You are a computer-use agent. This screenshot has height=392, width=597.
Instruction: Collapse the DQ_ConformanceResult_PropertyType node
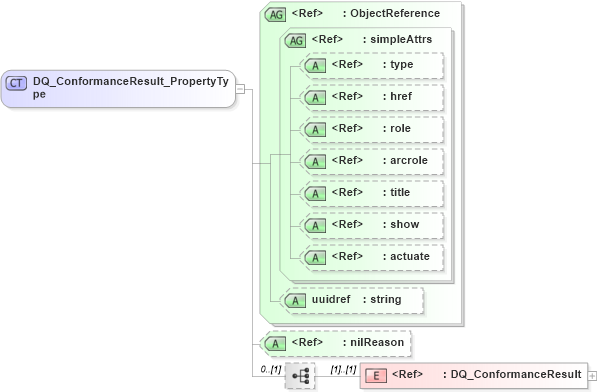[240, 89]
